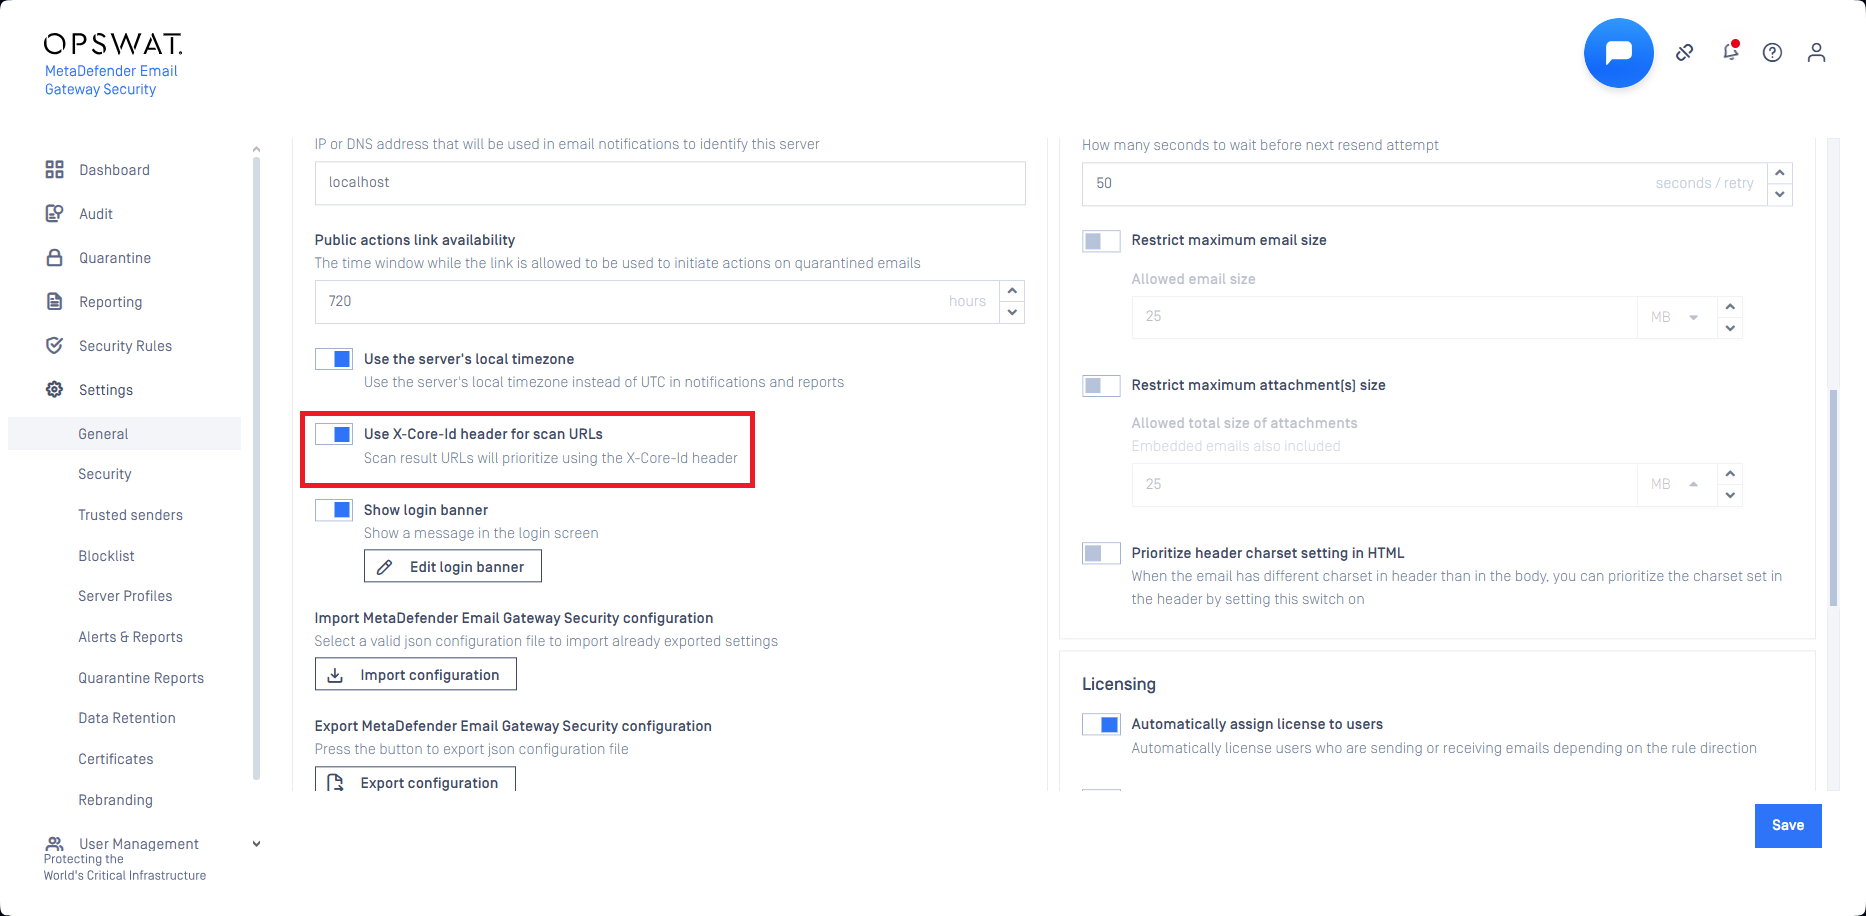Open the notifications bell
Screen dimensions: 1866x916
tap(1730, 52)
